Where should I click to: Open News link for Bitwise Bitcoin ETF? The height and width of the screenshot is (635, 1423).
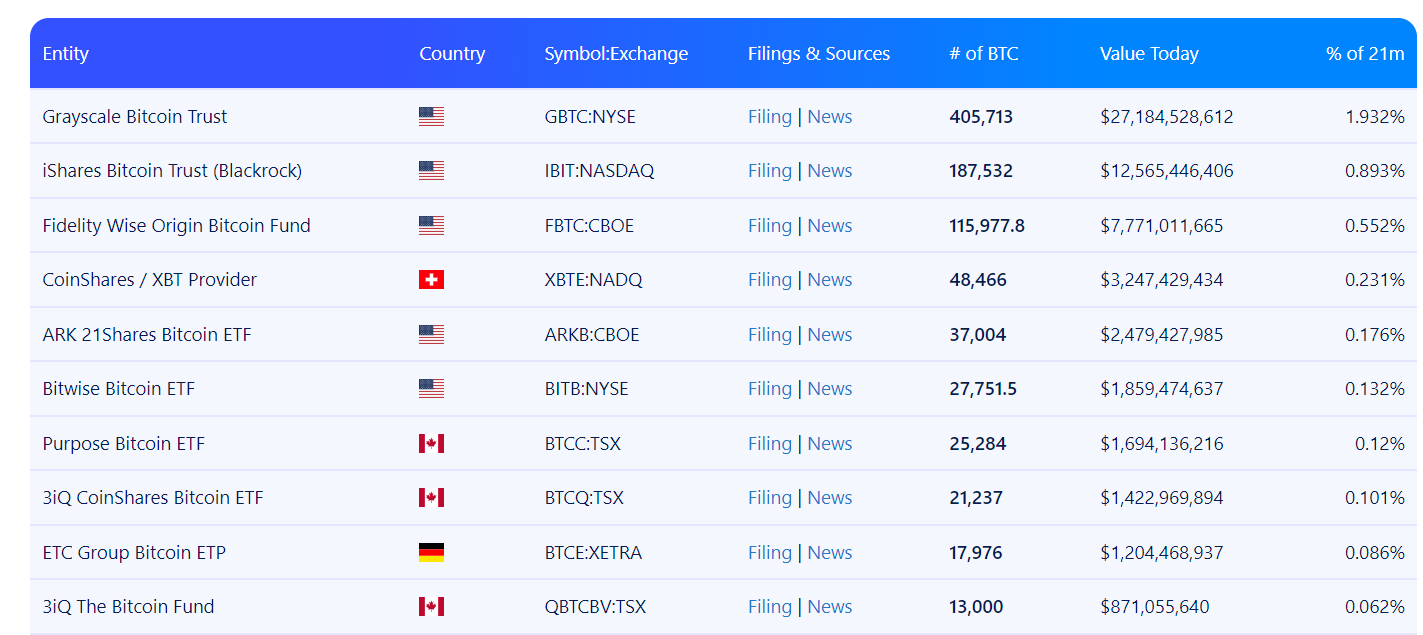point(830,389)
